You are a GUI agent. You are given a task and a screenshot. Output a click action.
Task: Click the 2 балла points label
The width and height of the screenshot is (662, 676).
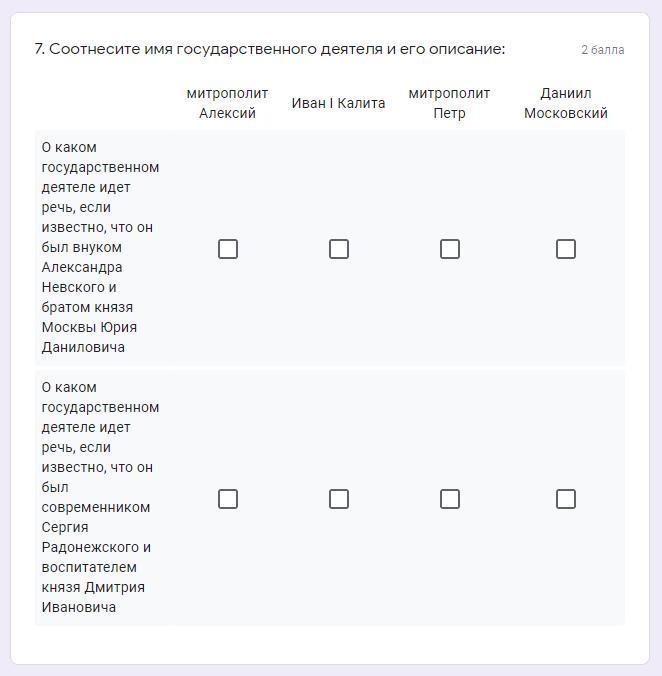click(x=602, y=50)
